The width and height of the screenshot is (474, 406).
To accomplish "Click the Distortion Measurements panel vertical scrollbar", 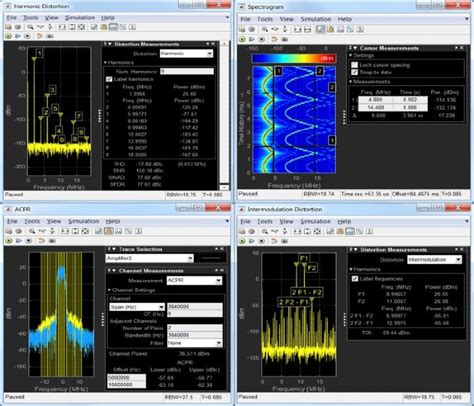I will pos(225,115).
